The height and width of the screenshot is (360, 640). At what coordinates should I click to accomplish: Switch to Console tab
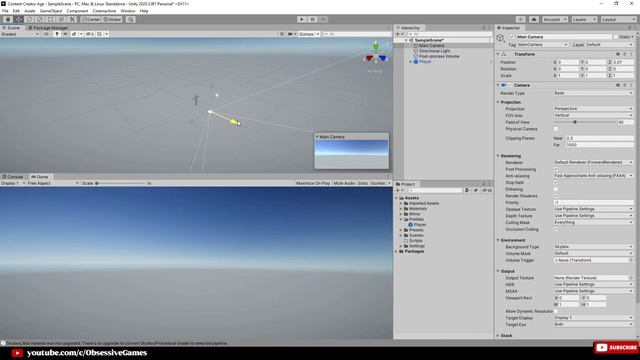13,177
